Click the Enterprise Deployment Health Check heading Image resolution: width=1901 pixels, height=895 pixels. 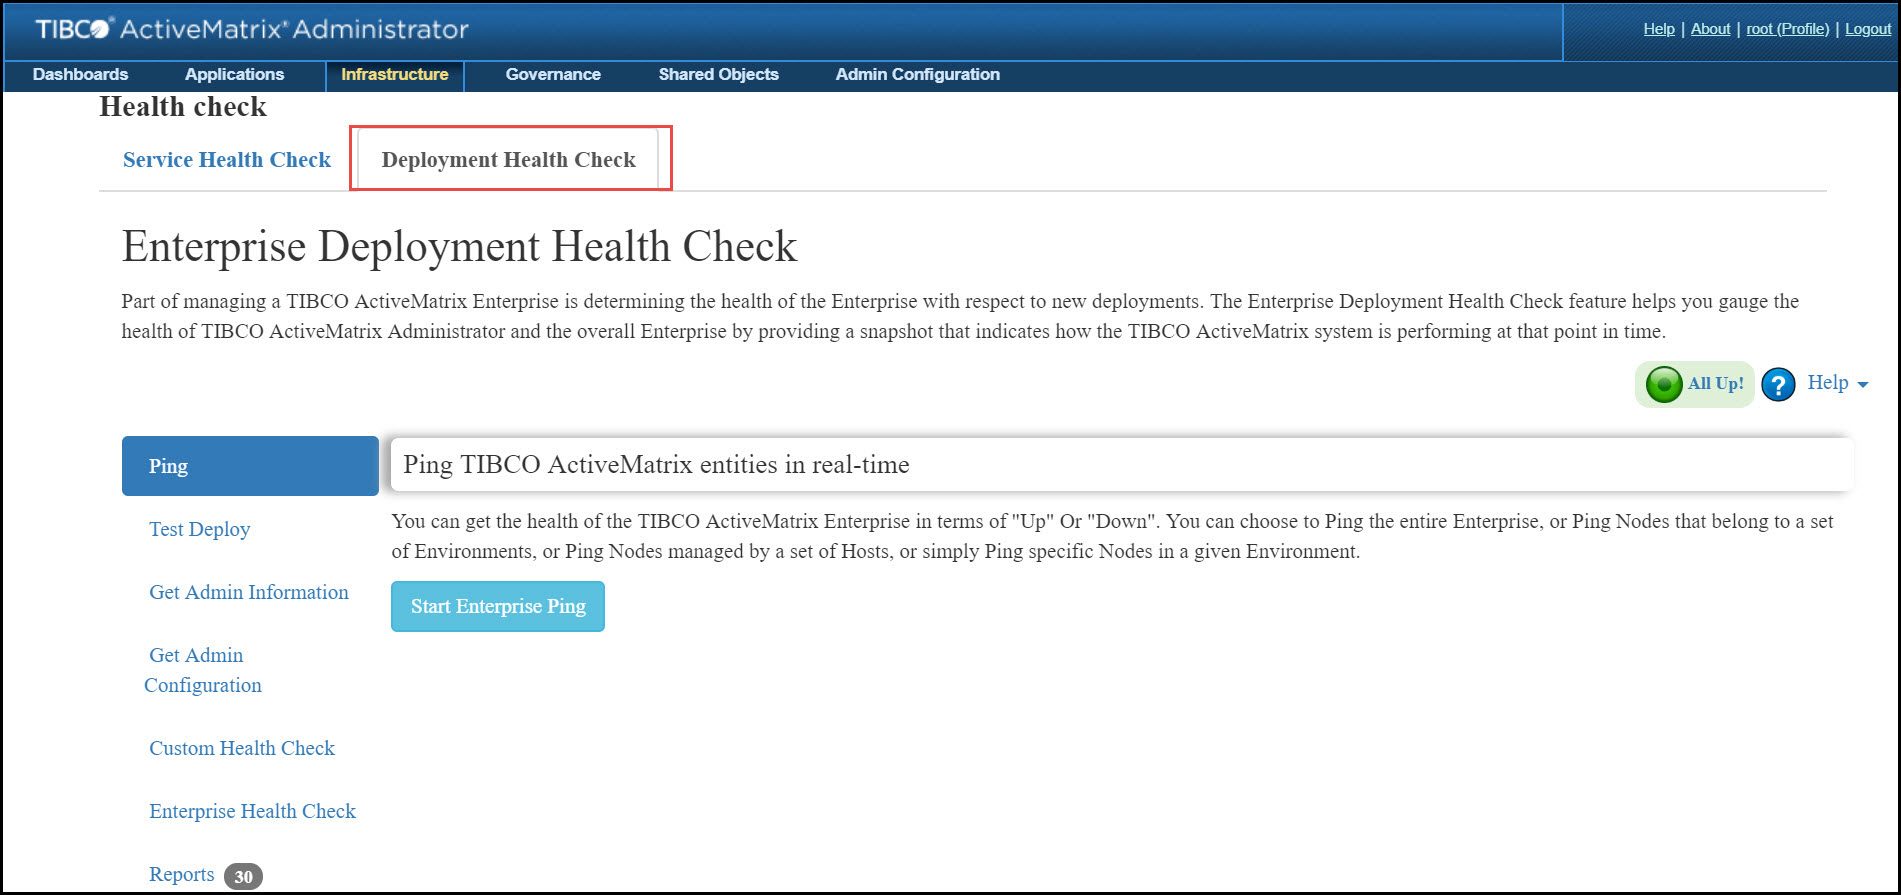pyautogui.click(x=460, y=246)
